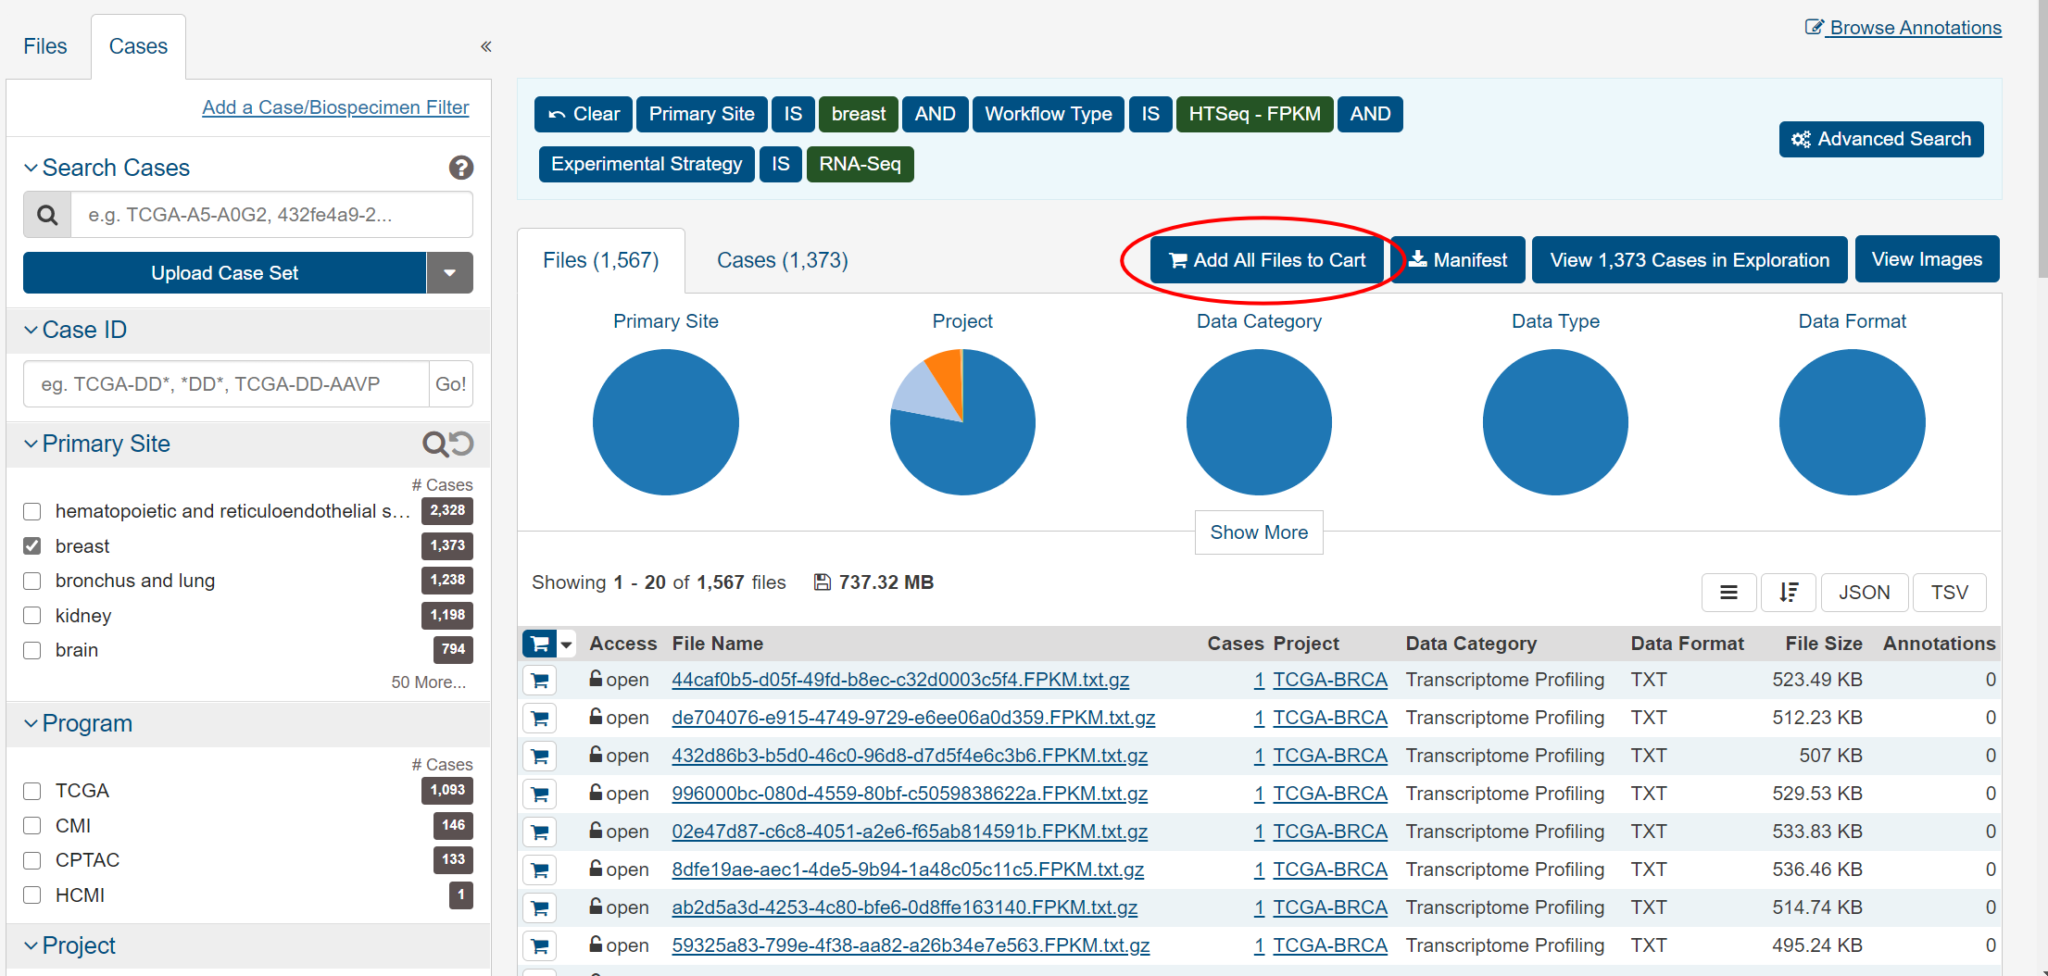The width and height of the screenshot is (2048, 976).
Task: Check the kidney primary site checkbox
Action: (32, 616)
